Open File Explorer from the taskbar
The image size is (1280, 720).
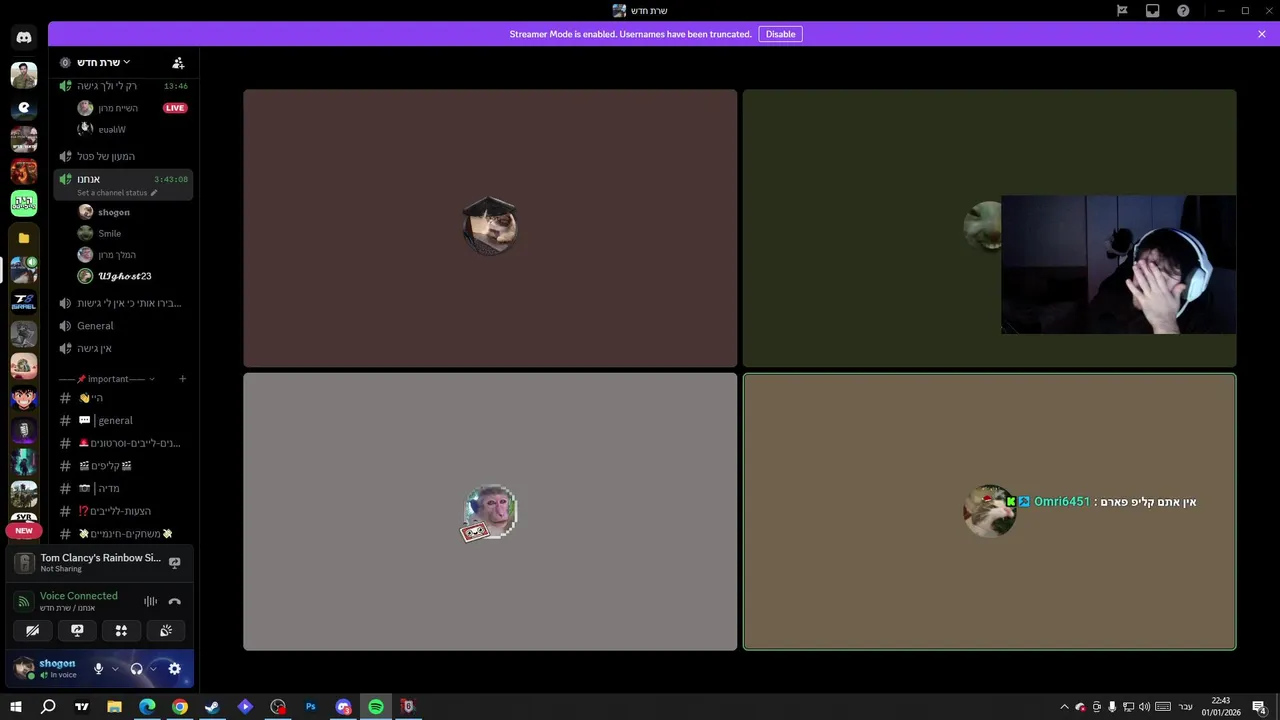click(114, 707)
